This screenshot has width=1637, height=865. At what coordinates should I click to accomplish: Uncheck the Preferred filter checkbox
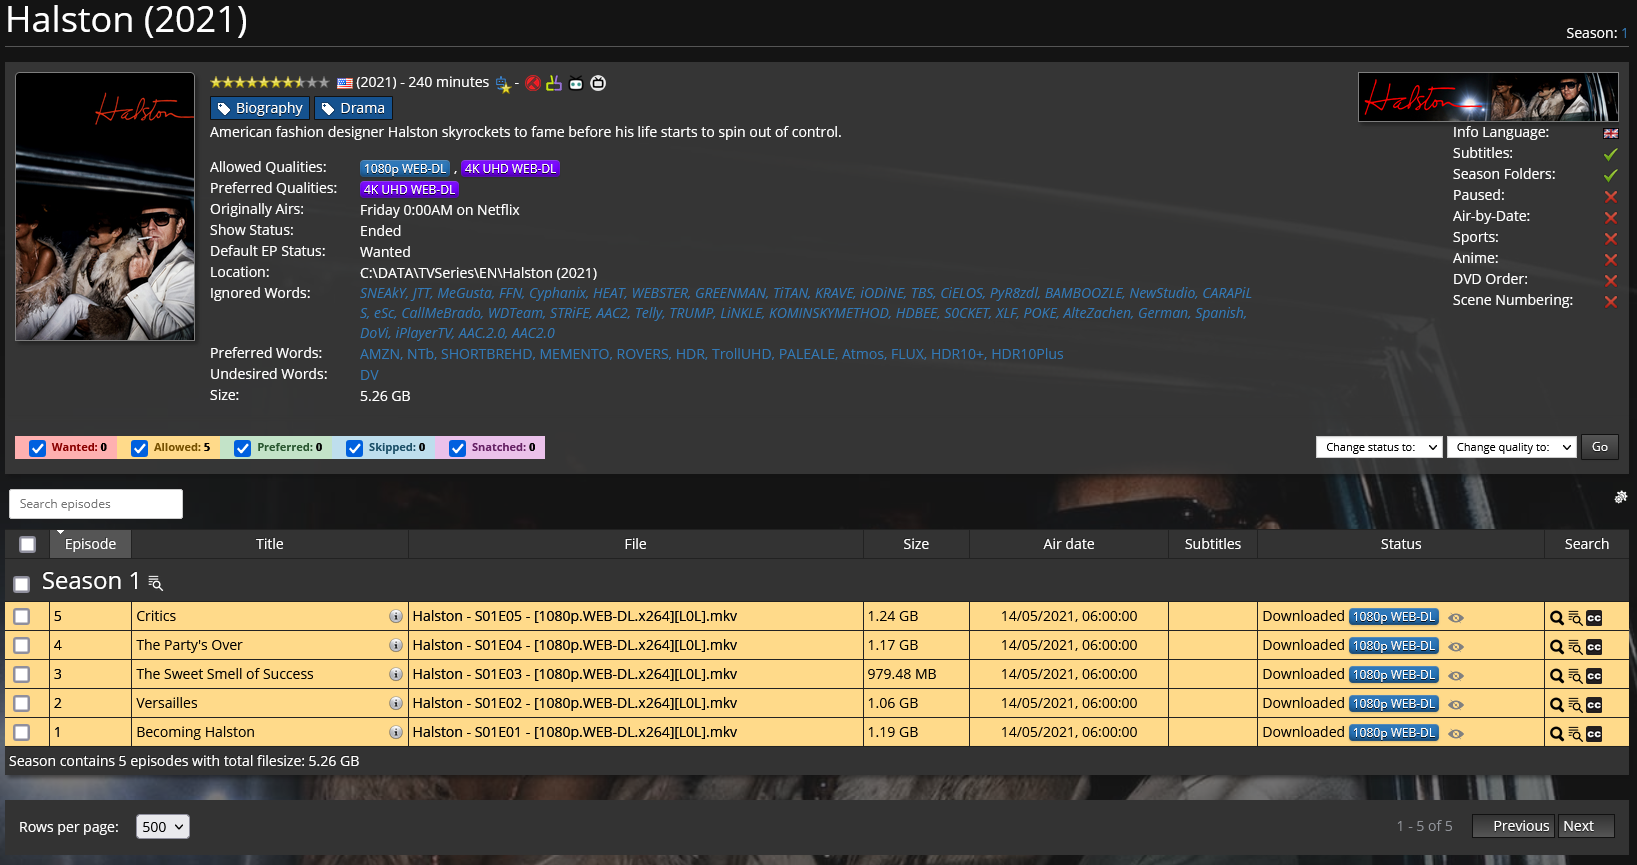[242, 448]
